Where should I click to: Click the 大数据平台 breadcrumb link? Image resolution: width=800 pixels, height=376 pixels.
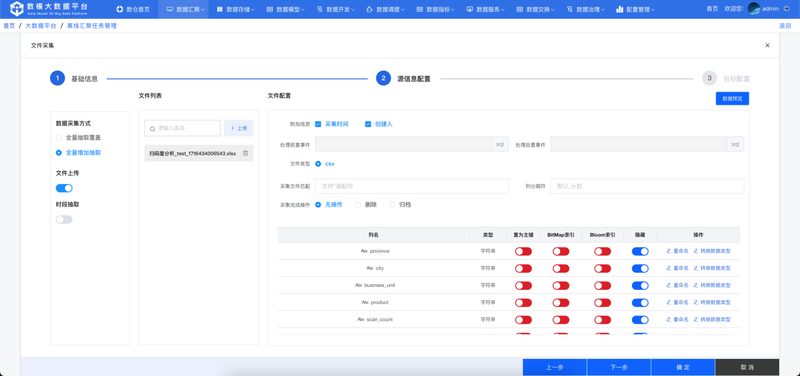[41, 26]
